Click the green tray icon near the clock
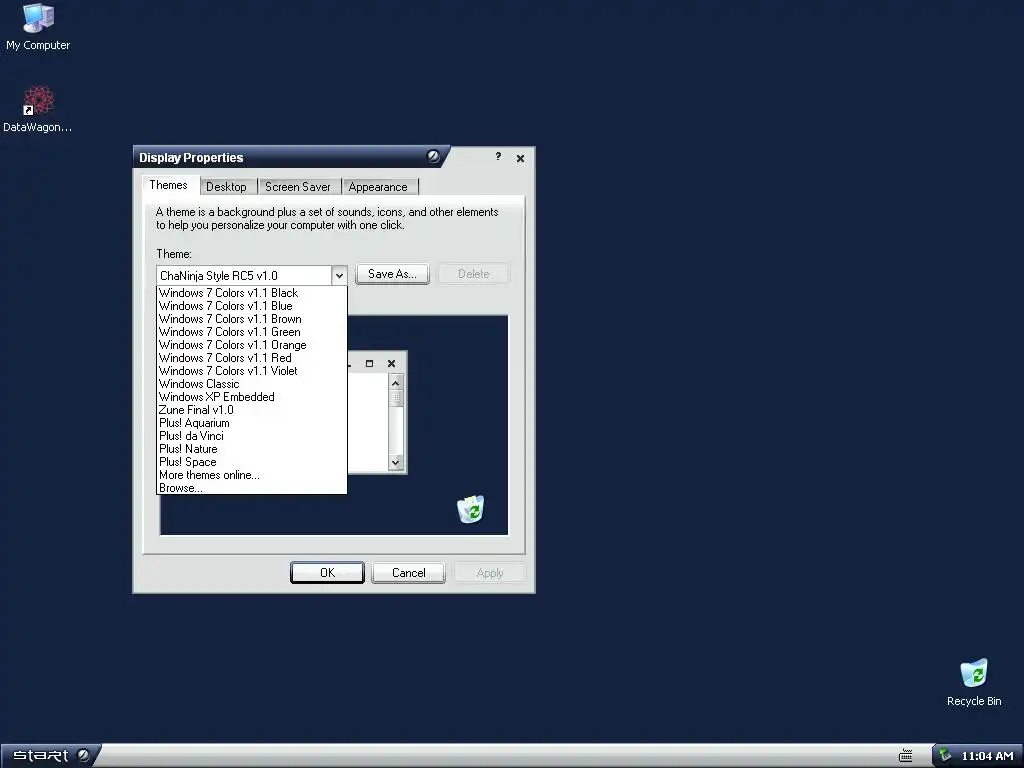 (945, 756)
